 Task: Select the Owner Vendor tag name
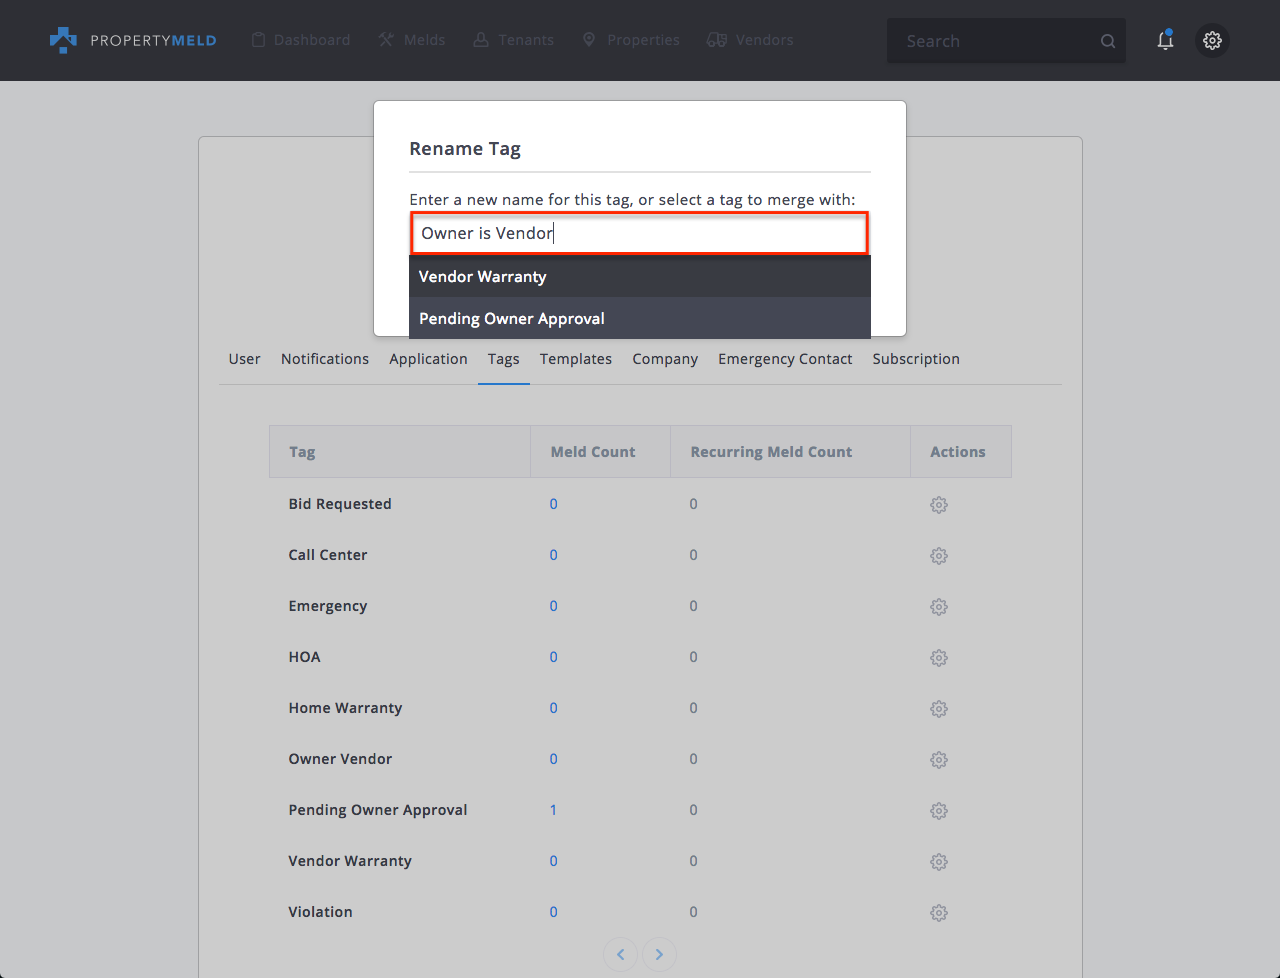pyautogui.click(x=340, y=759)
